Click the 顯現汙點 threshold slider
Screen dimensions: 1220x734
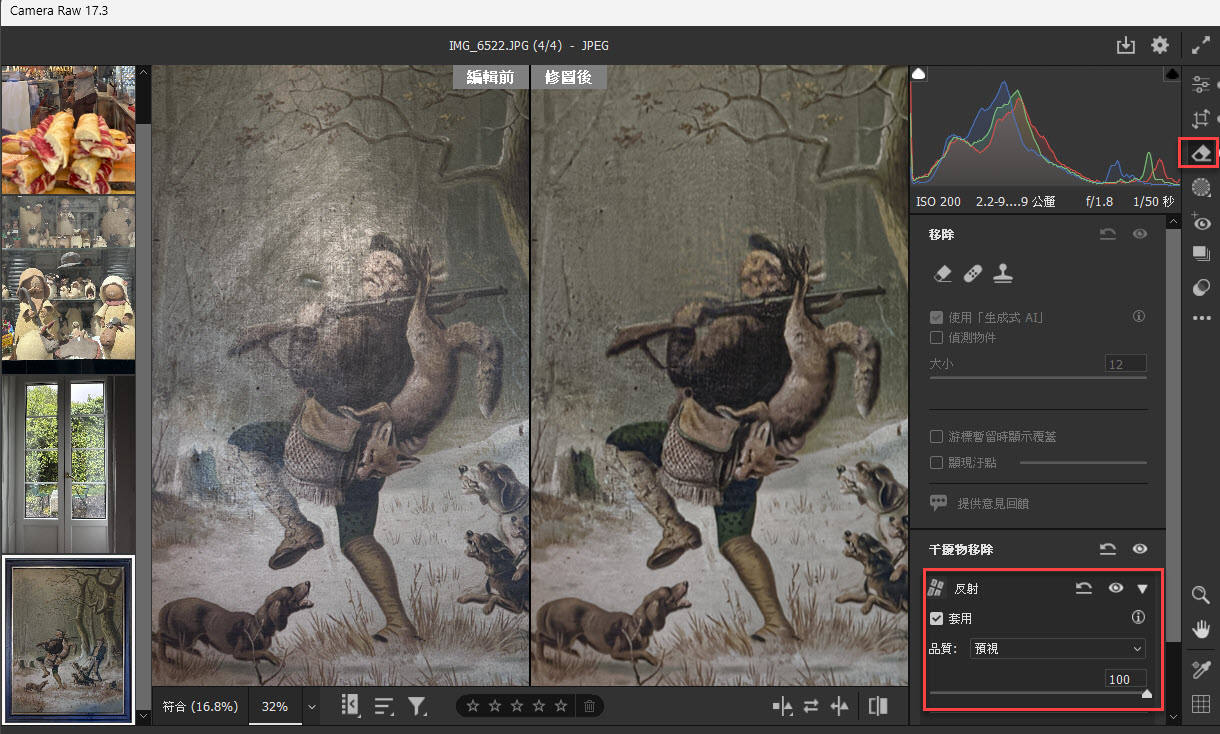coord(1083,462)
